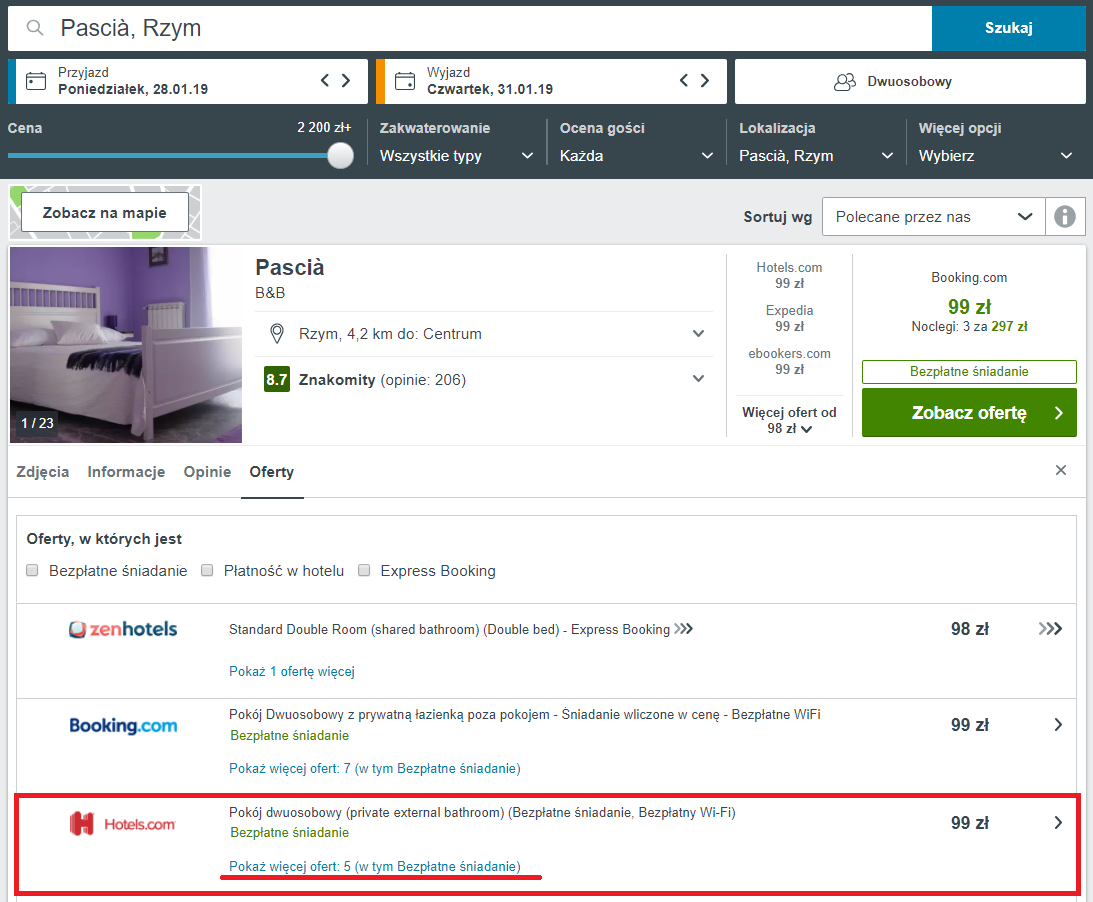Move check-out date one day back
1093x902 pixels.
coord(684,80)
